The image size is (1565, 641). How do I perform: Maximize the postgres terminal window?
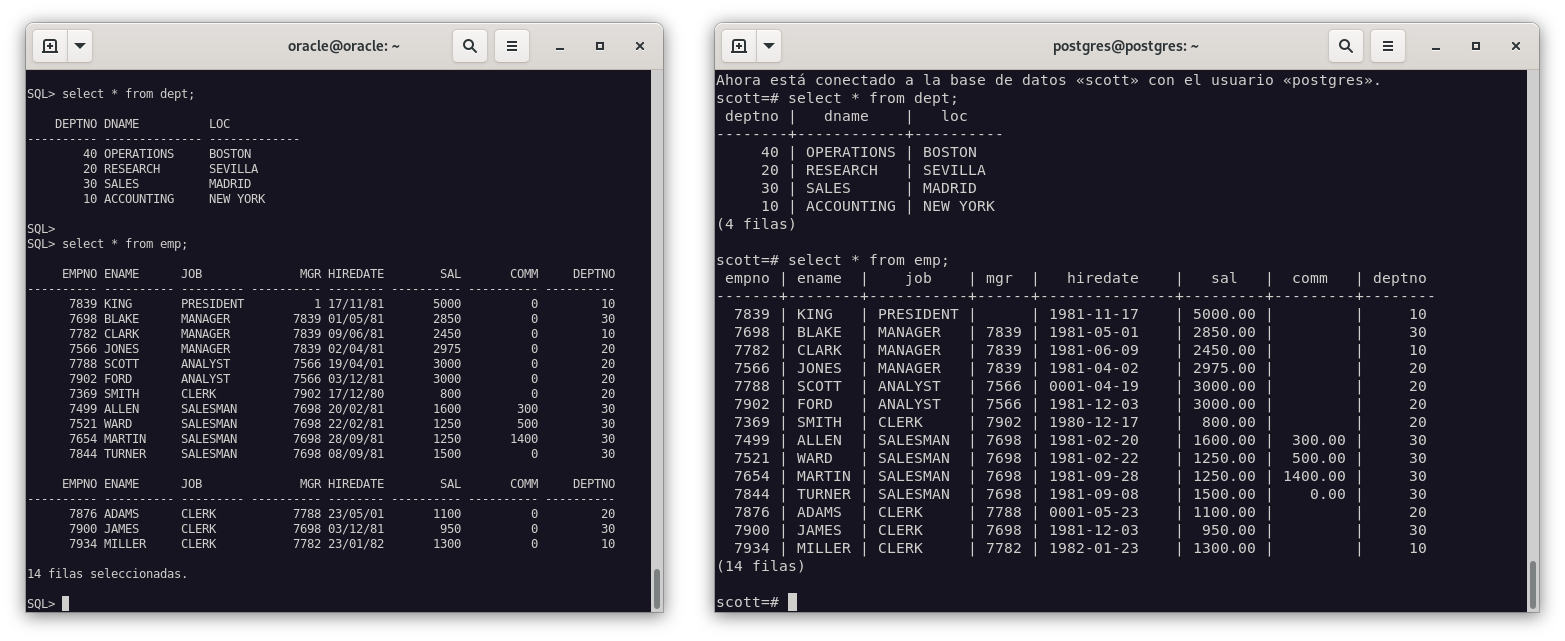[1476, 46]
